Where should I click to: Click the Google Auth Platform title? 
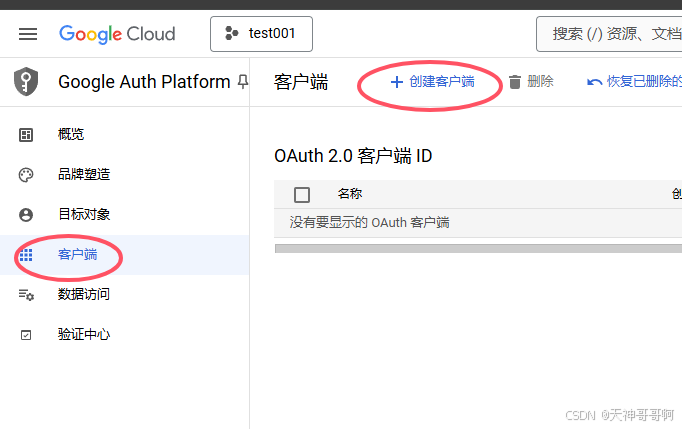tap(144, 82)
